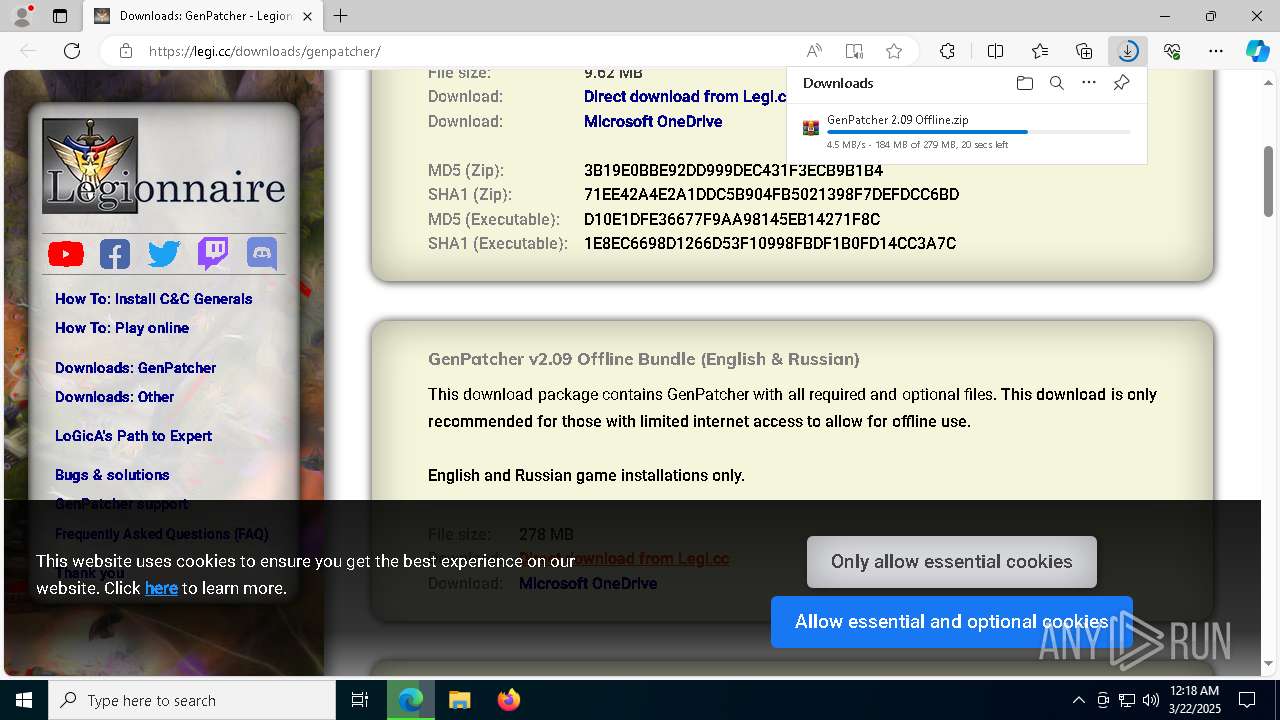
Task: Open the Collections icon
Action: pyautogui.click(x=1084, y=51)
